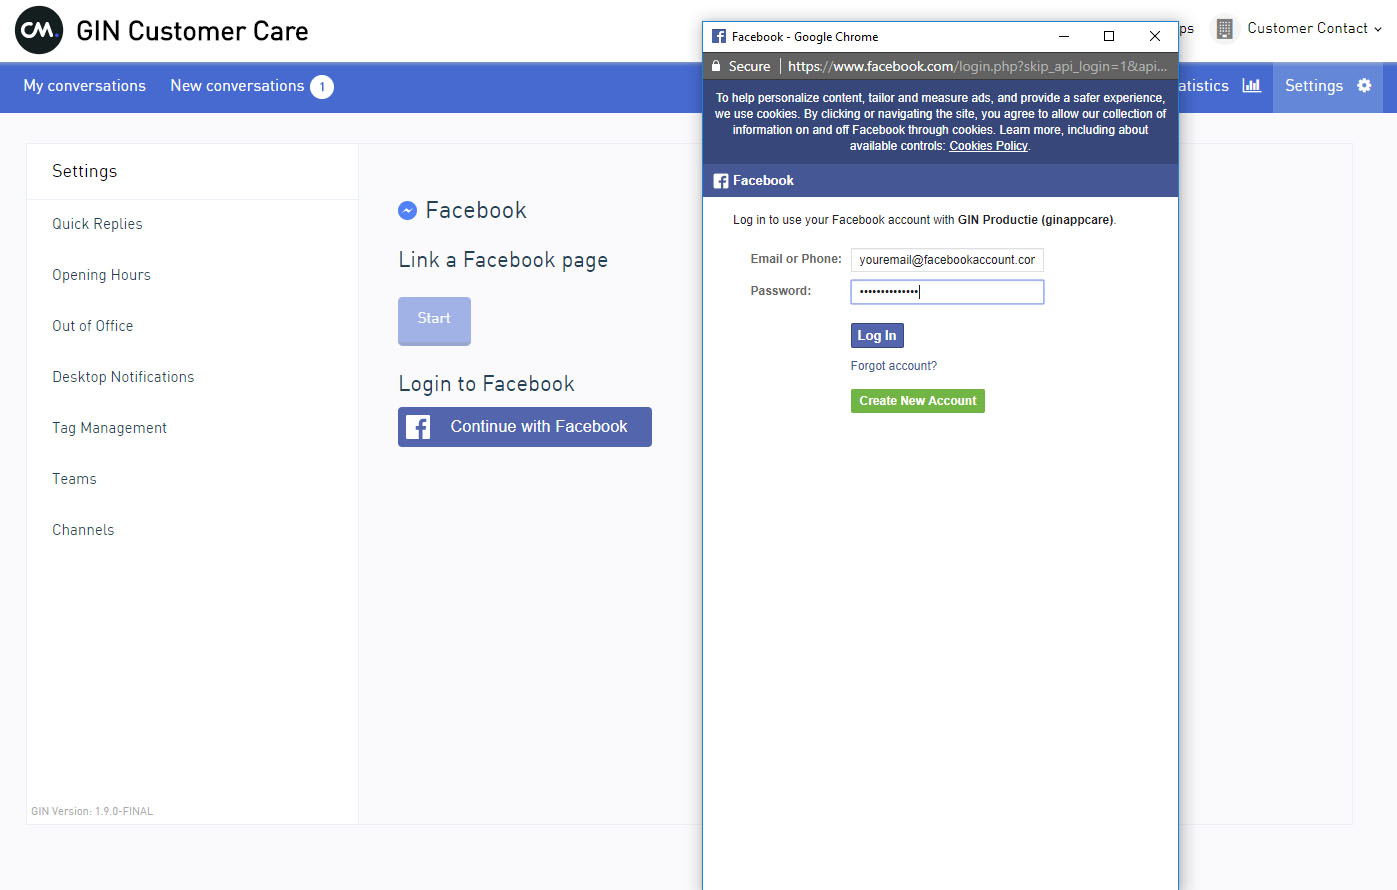Open My conversations tab

point(85,86)
